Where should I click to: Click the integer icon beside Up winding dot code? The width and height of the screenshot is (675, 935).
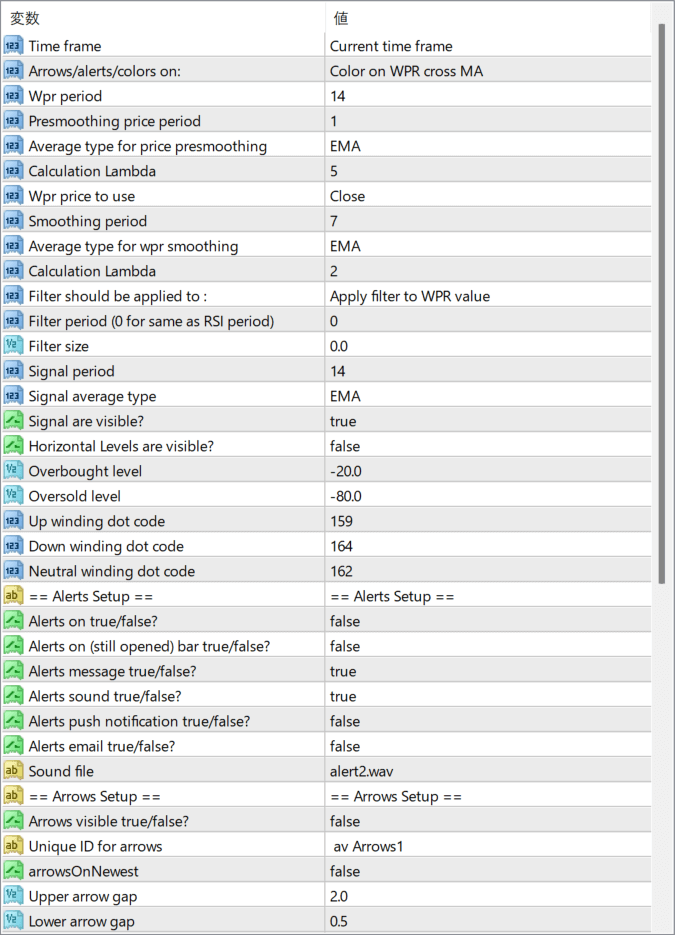click(13, 521)
